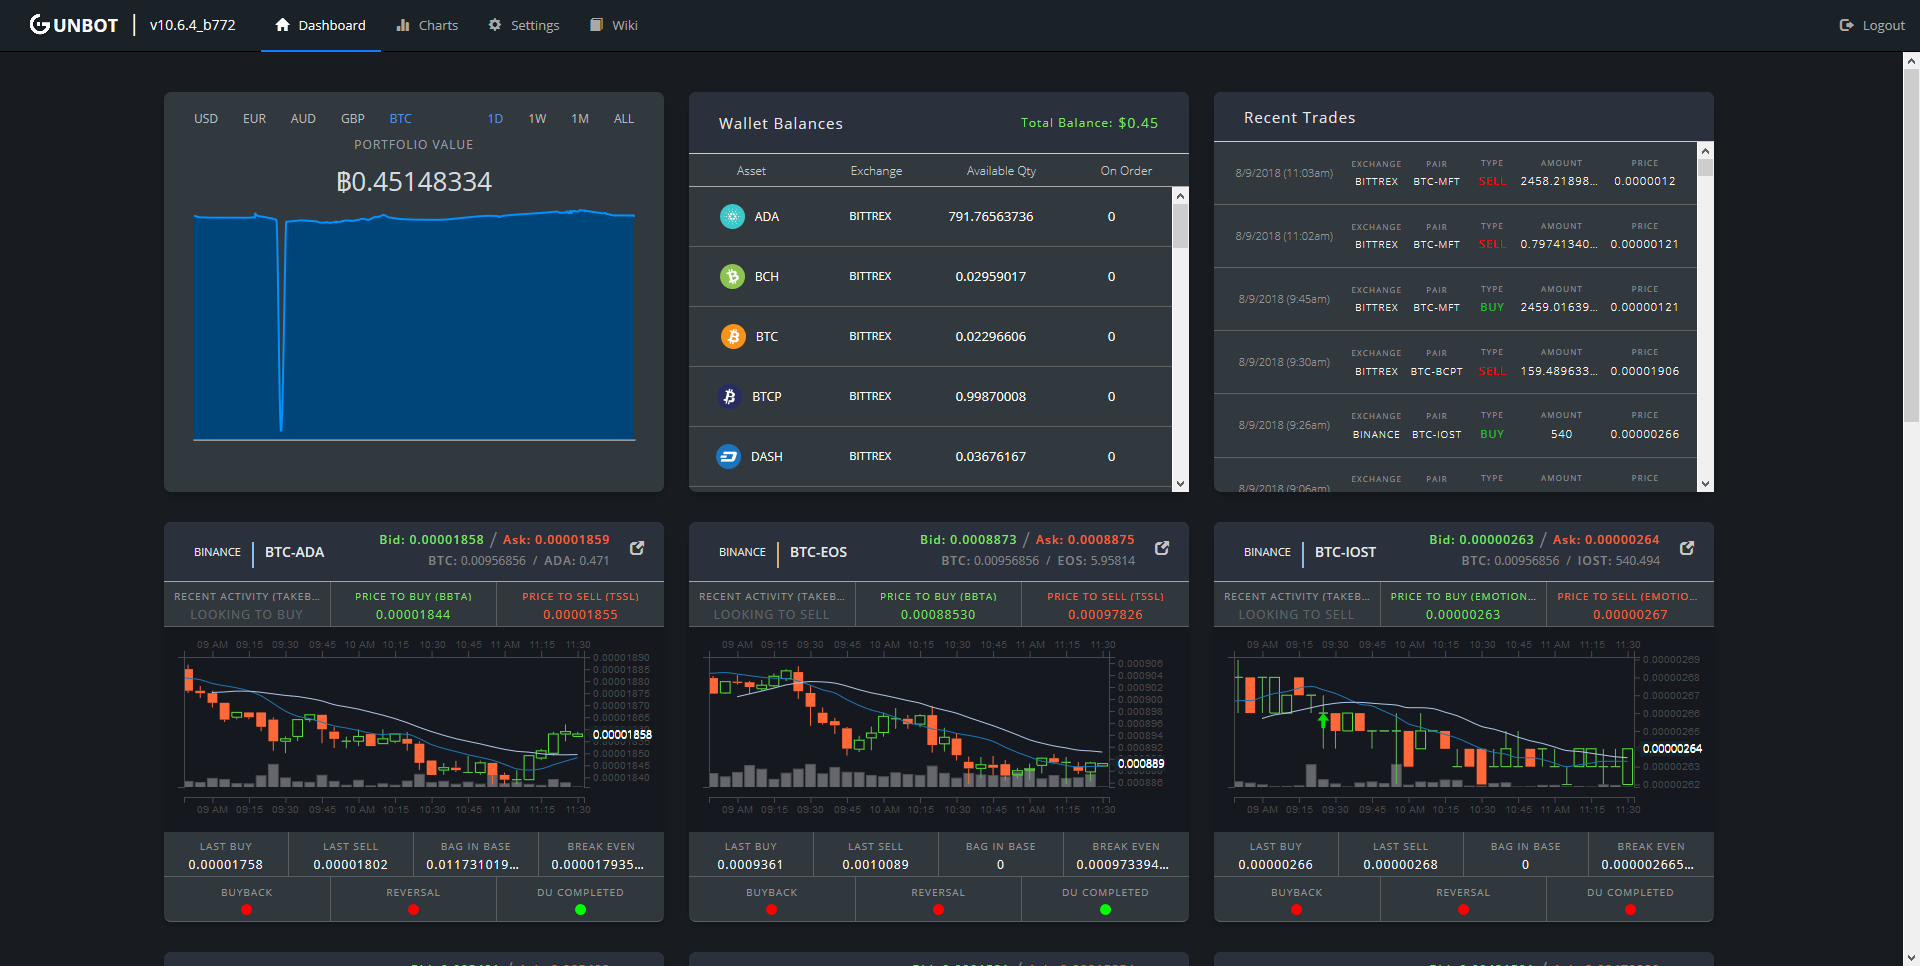Click BTC-ADA Price to Buy 0.00001844
This screenshot has height=966, width=1920.
[413, 615]
